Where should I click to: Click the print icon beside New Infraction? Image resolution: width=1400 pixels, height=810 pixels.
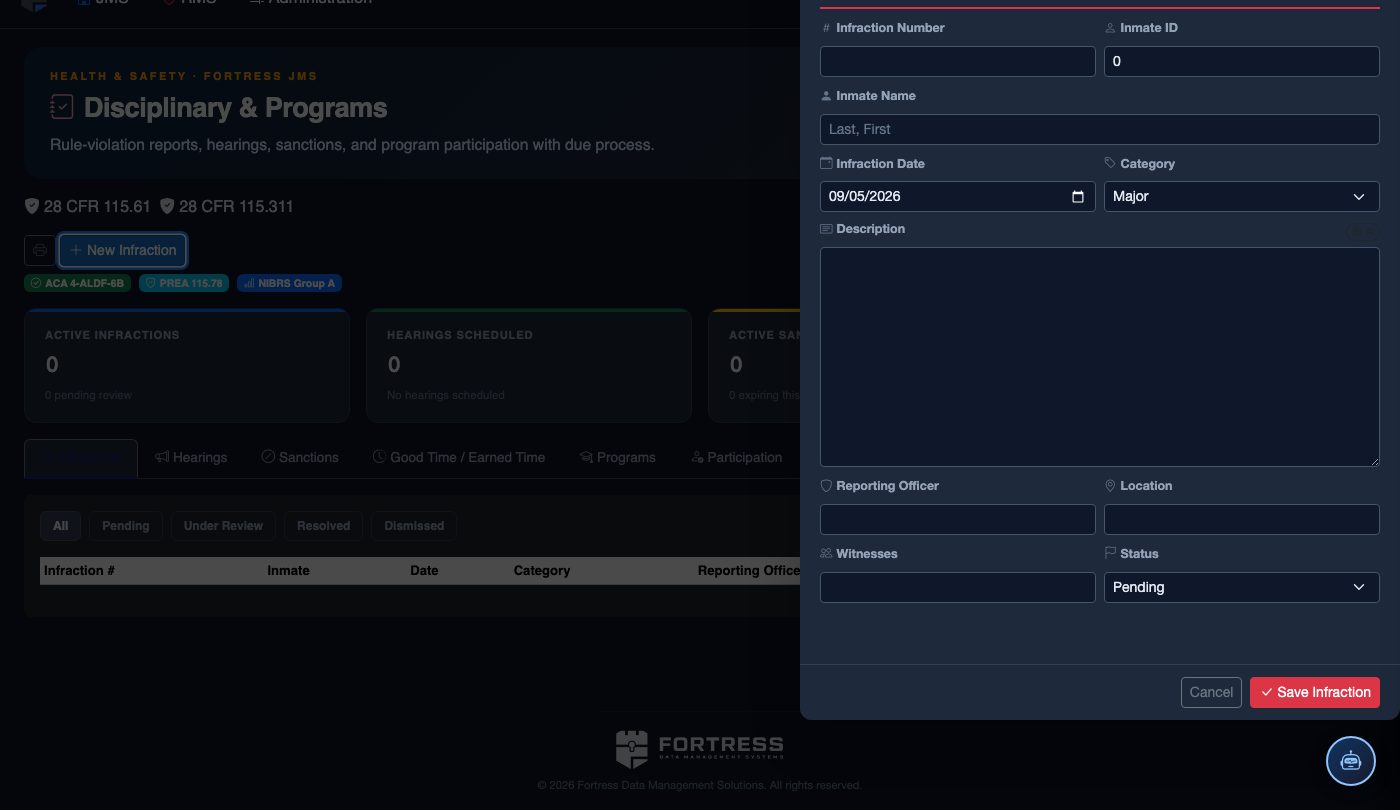(40, 250)
